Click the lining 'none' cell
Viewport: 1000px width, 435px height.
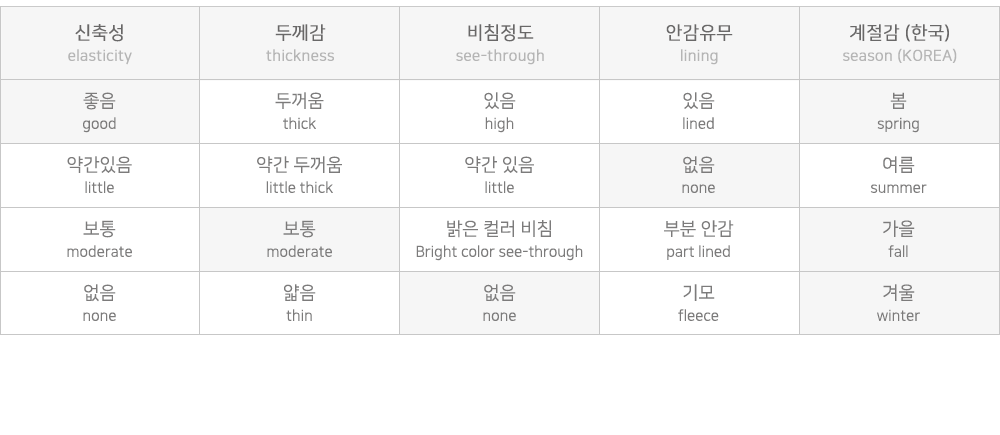pos(699,175)
